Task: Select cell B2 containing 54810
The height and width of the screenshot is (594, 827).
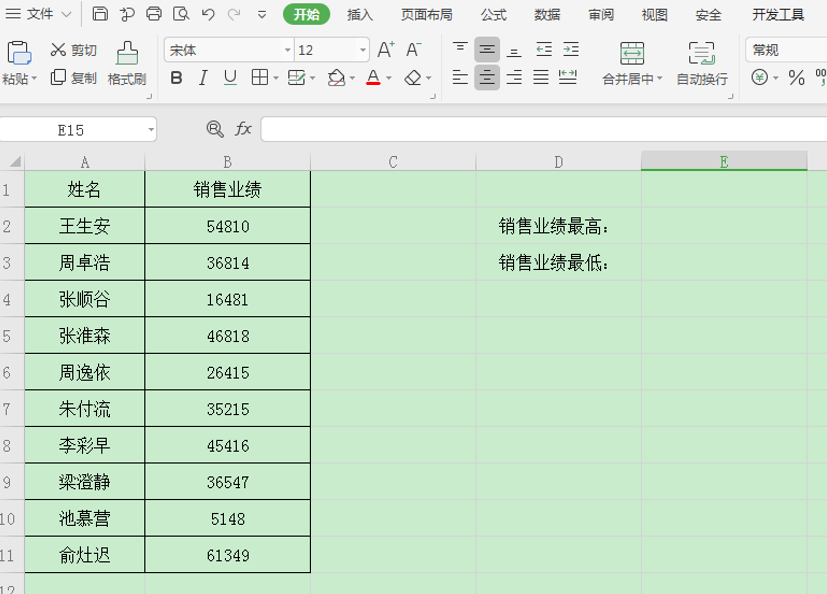Action: [x=227, y=225]
